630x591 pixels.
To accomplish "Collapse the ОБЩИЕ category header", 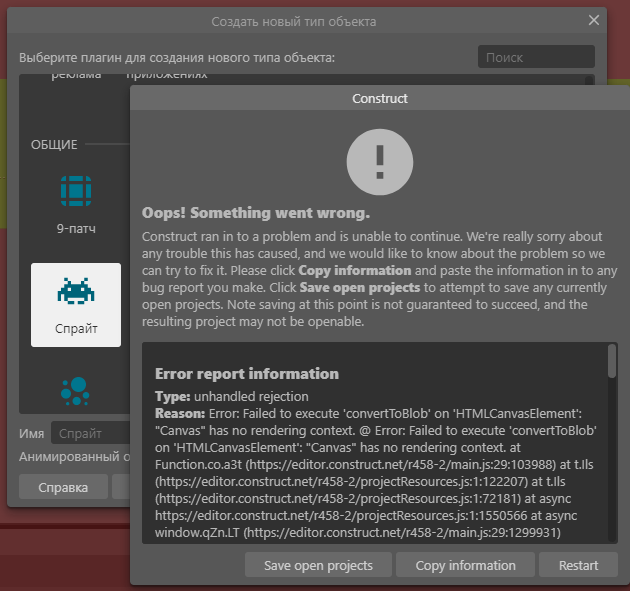I will pos(54,145).
